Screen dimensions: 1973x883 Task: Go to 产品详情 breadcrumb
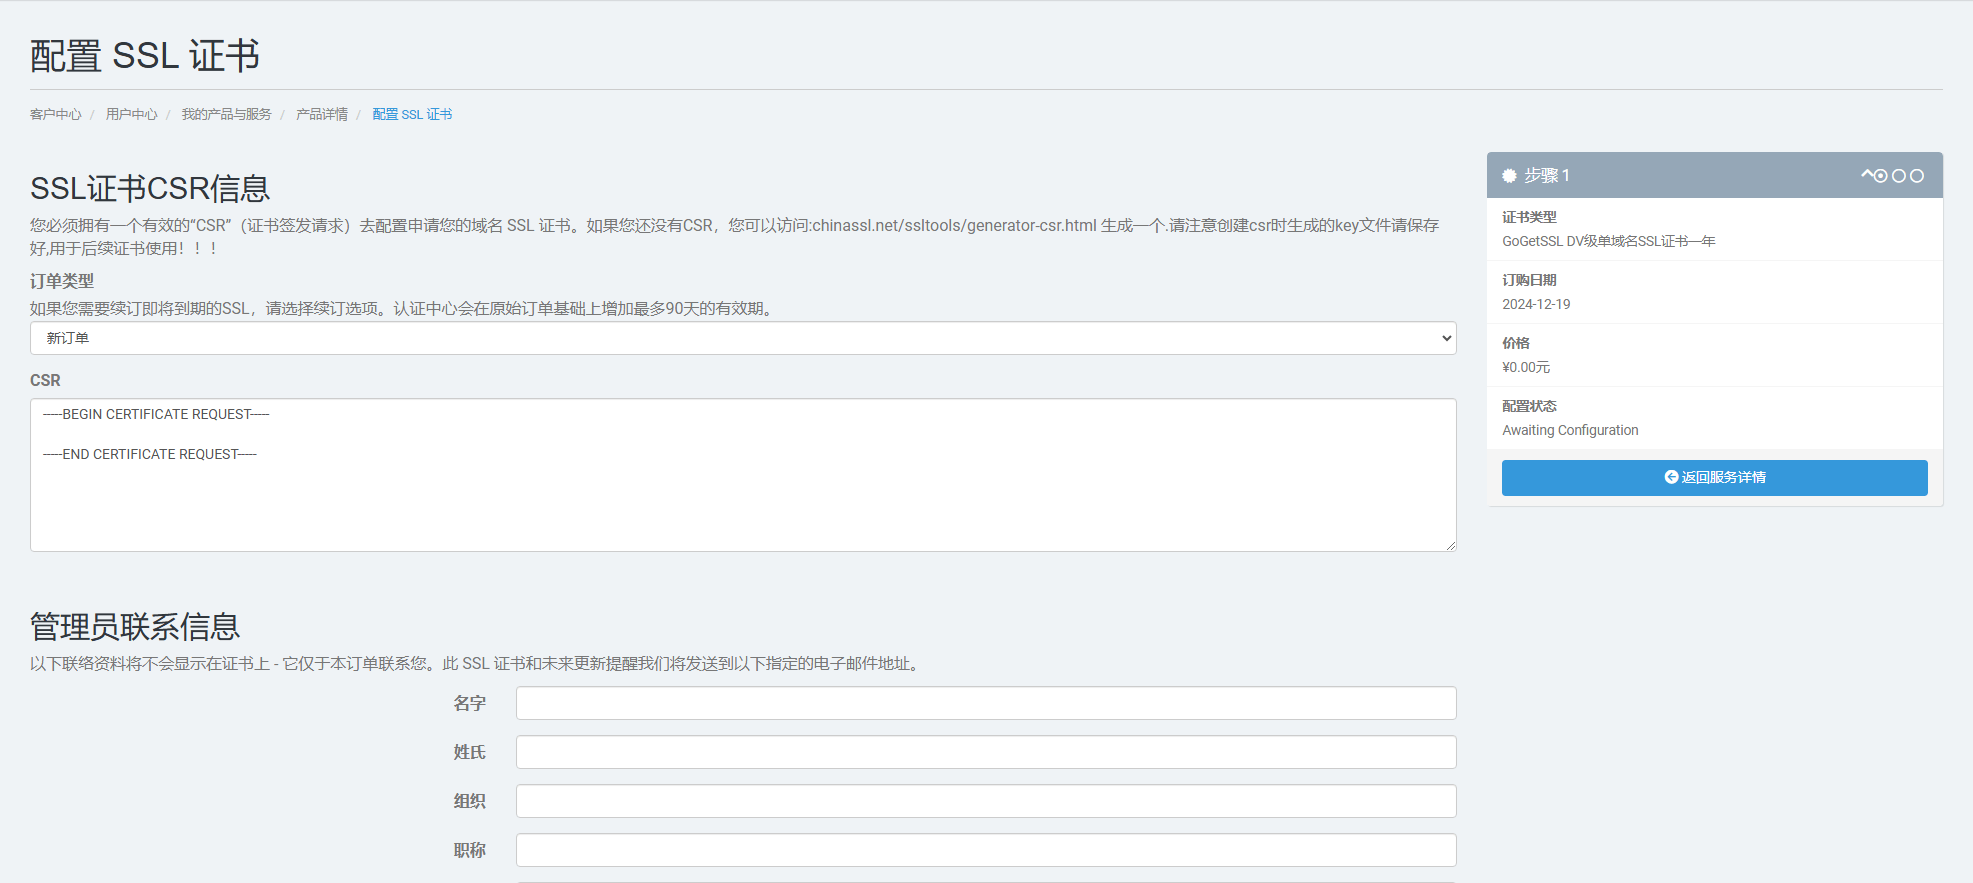pyautogui.click(x=322, y=114)
